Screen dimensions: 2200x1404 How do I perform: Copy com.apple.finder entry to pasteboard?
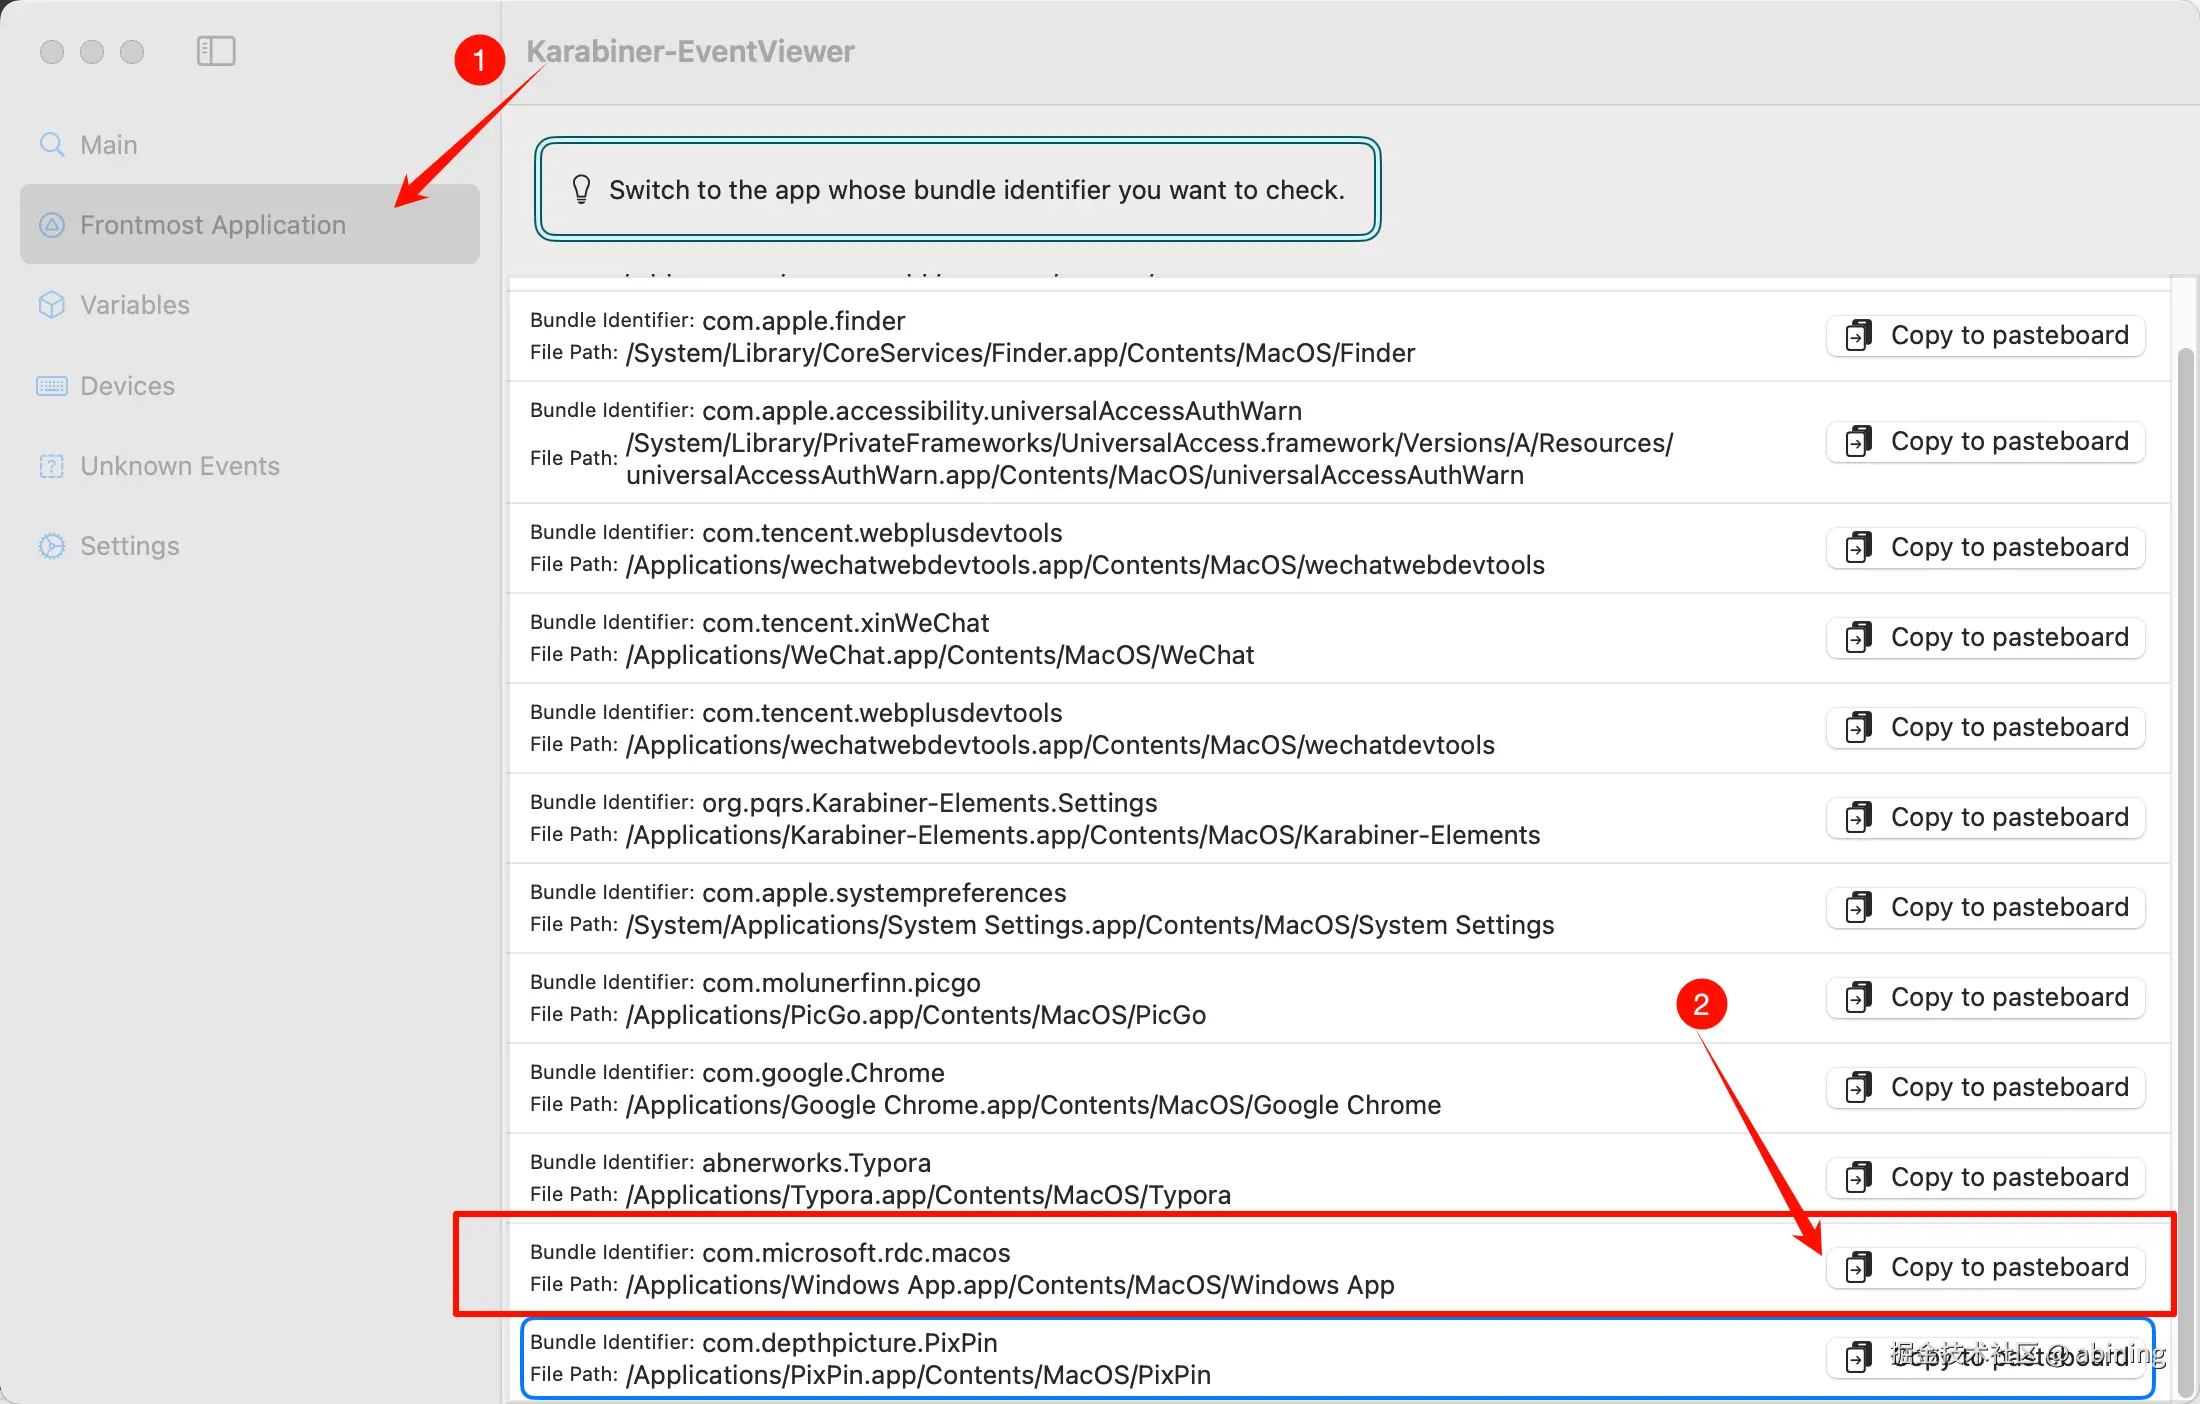[1986, 335]
